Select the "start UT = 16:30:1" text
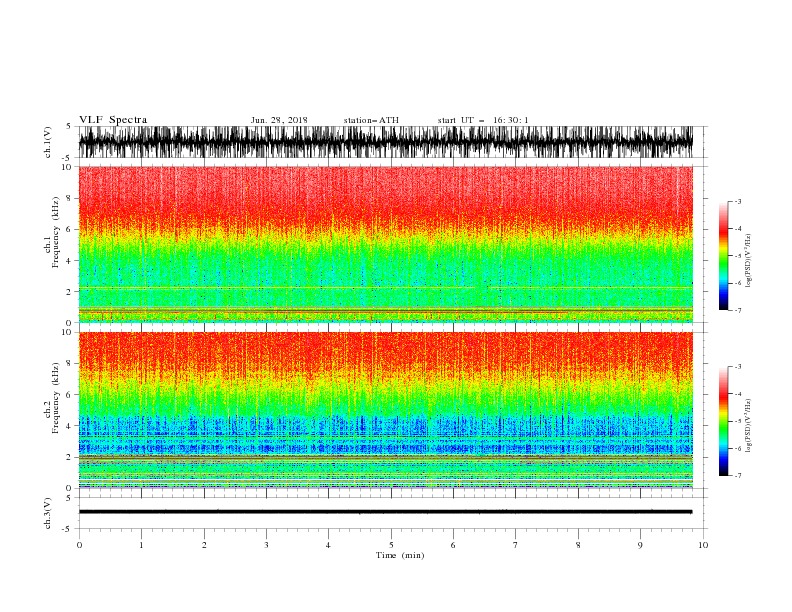This screenshot has width=792, height=612. [483, 120]
